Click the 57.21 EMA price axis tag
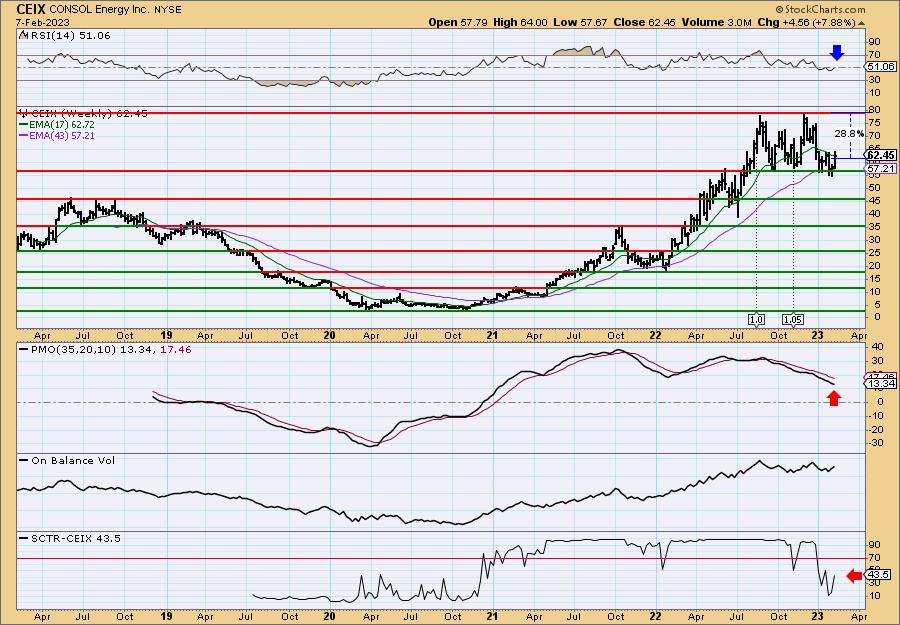The width and height of the screenshot is (900, 625). (x=881, y=169)
